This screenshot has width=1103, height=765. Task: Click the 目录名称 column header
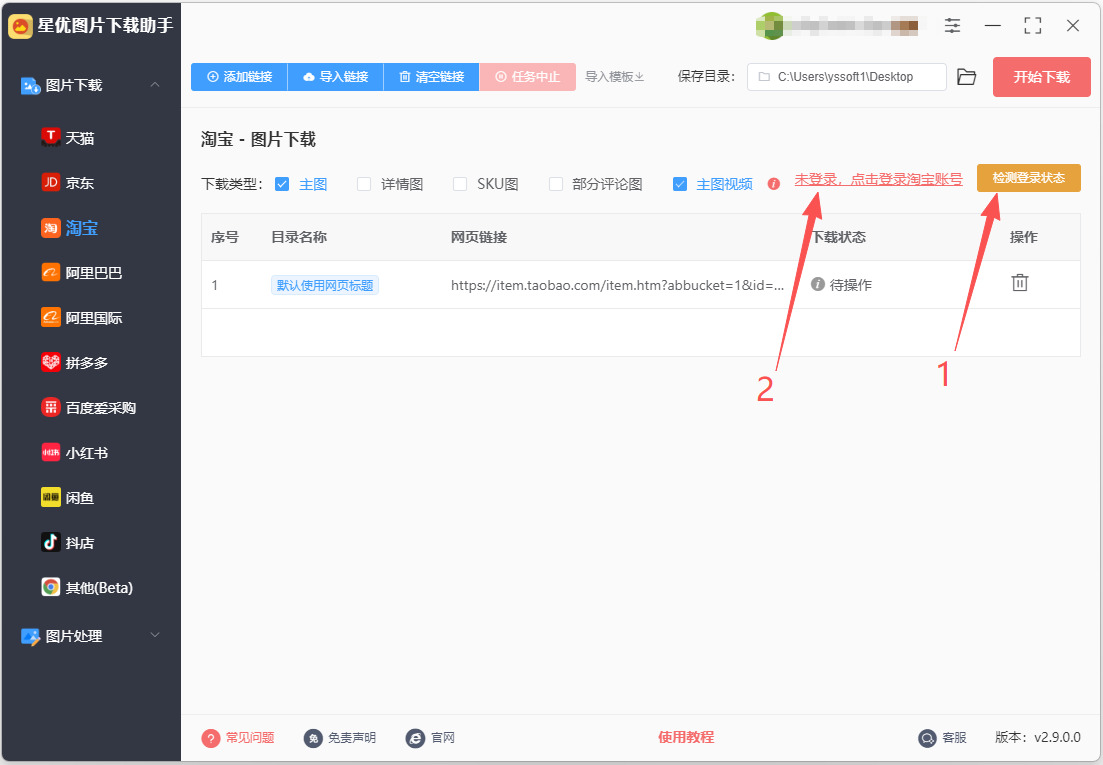coord(299,237)
